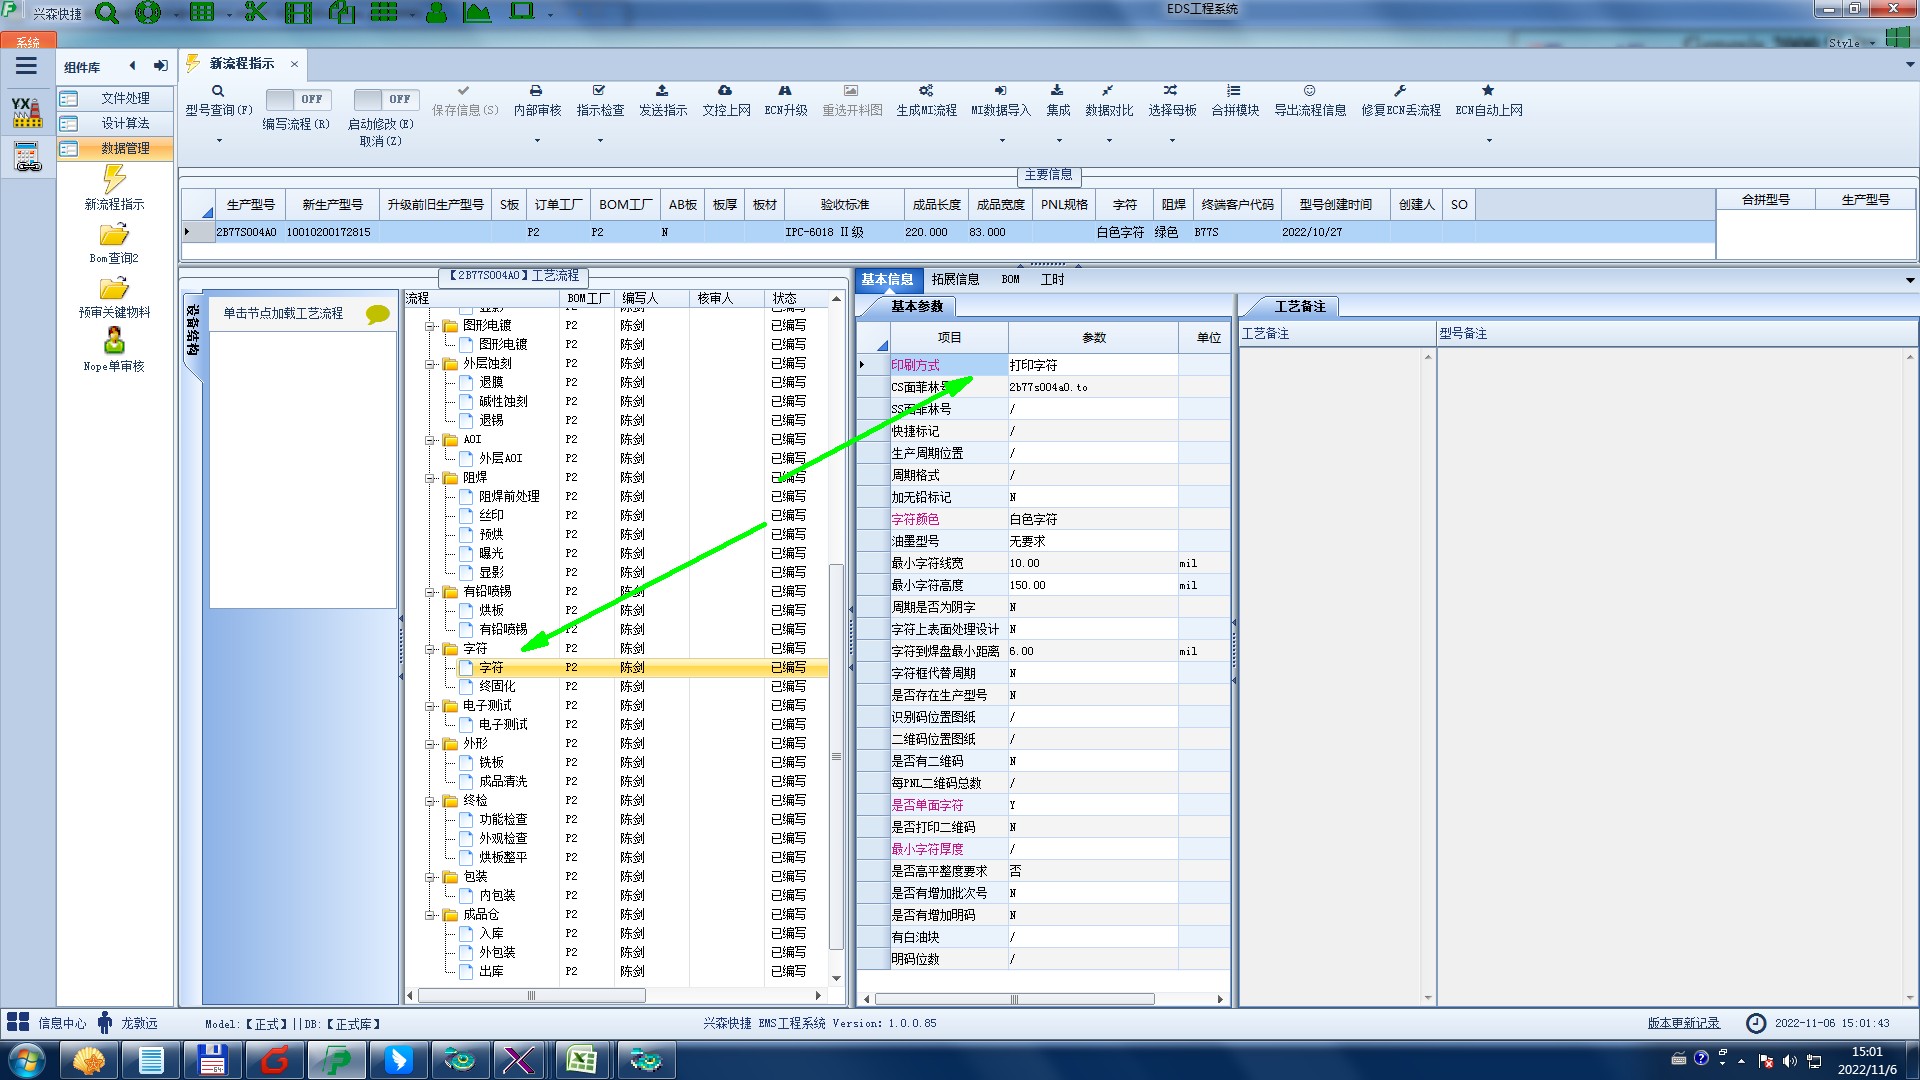Collapse the 组件库 panel arrow
Screen dimensions: 1920x1080
(x=132, y=66)
